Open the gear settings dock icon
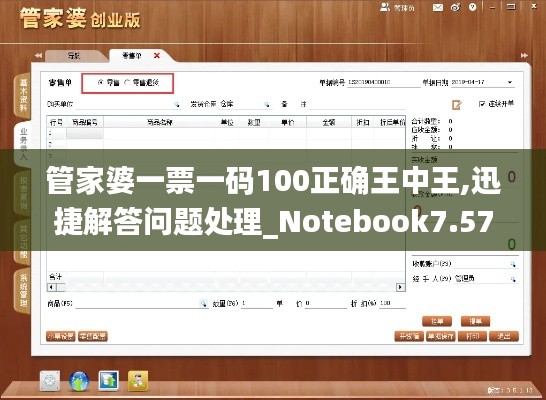 click(50, 381)
